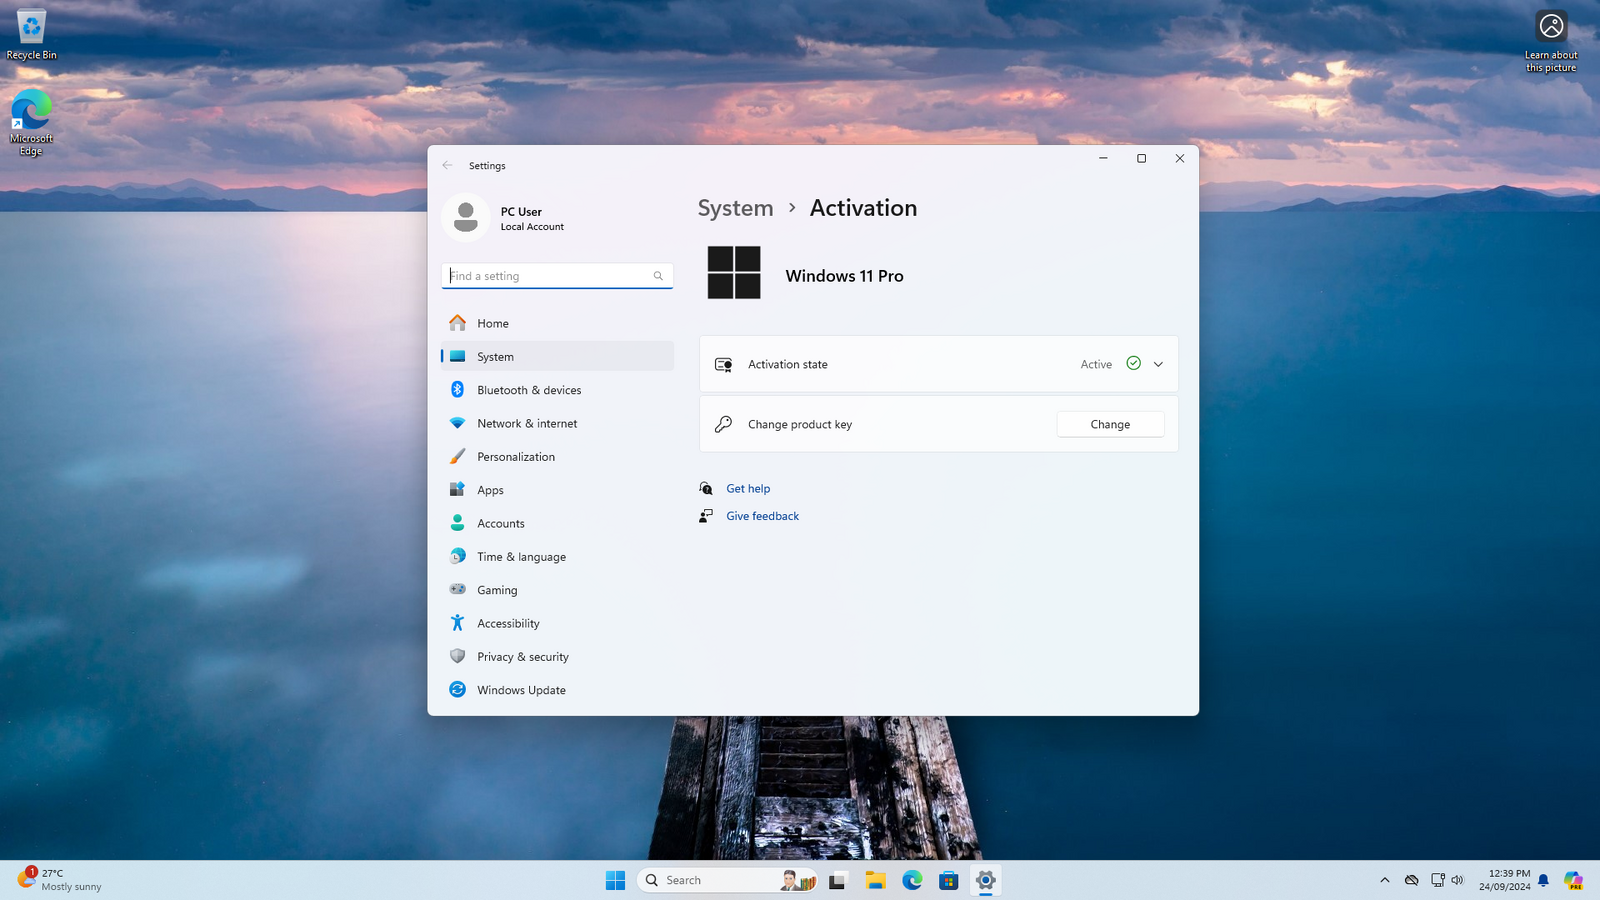Open Microsoft Edge desktop shortcut
The width and height of the screenshot is (1600, 900).
[31, 122]
